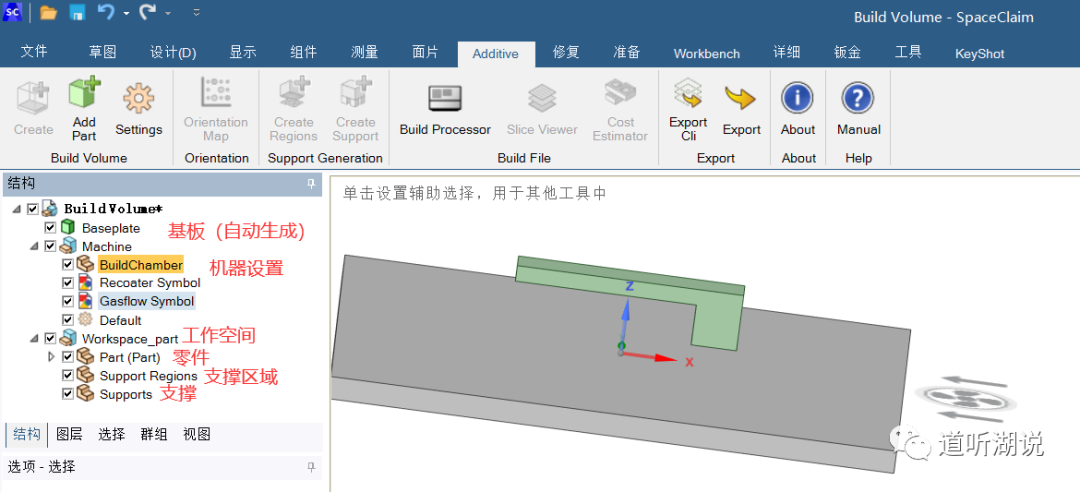
Task: Pin the 结构 panel
Action: tap(311, 184)
